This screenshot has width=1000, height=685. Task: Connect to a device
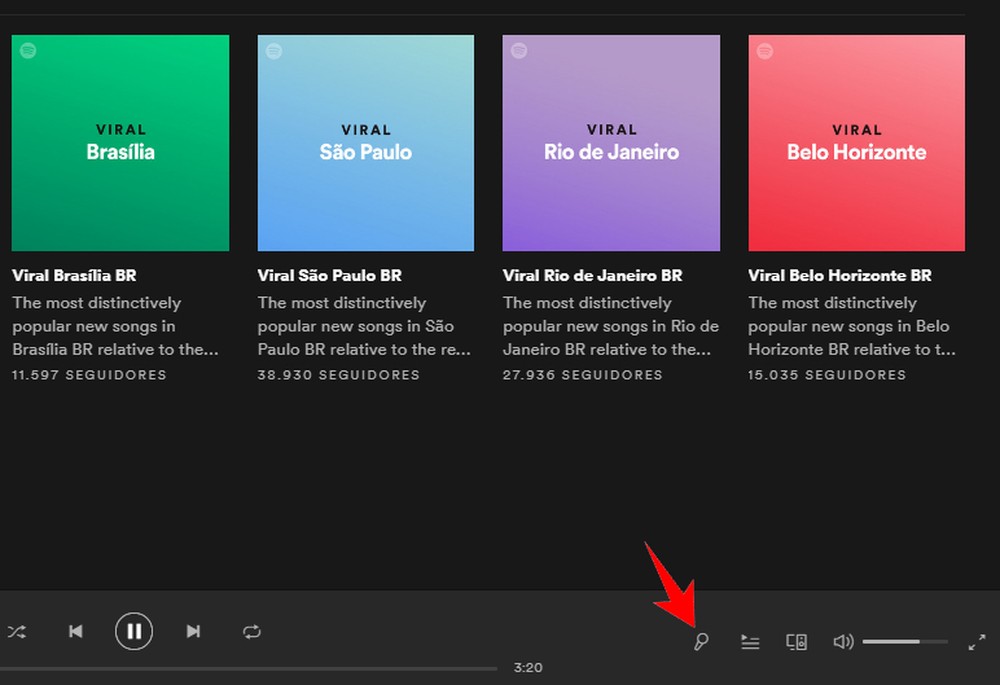pos(796,641)
